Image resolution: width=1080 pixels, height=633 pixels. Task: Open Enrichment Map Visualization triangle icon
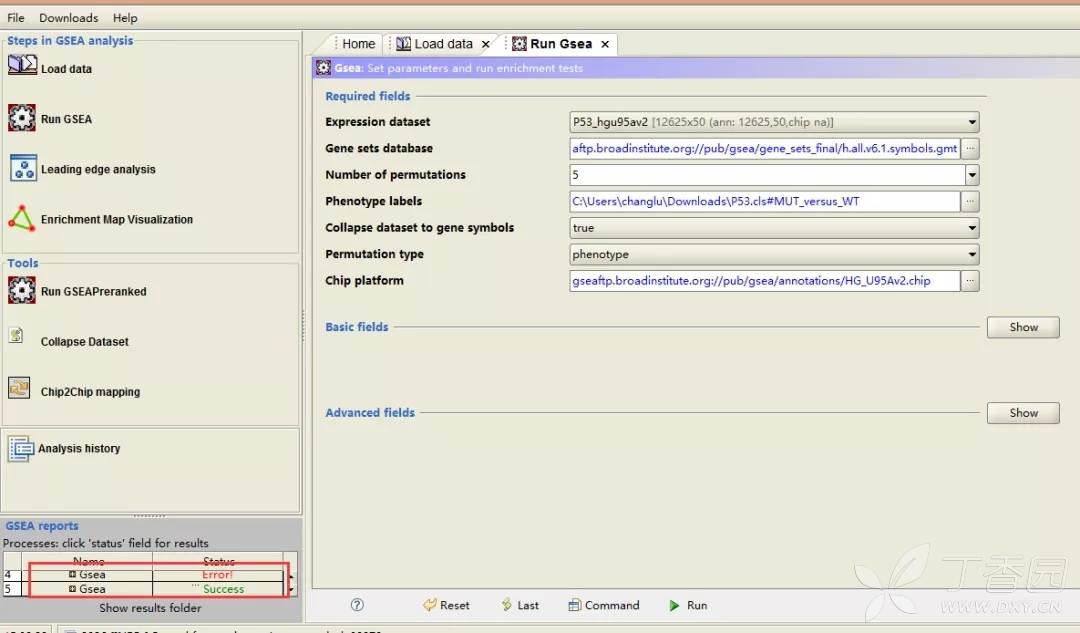[21, 218]
